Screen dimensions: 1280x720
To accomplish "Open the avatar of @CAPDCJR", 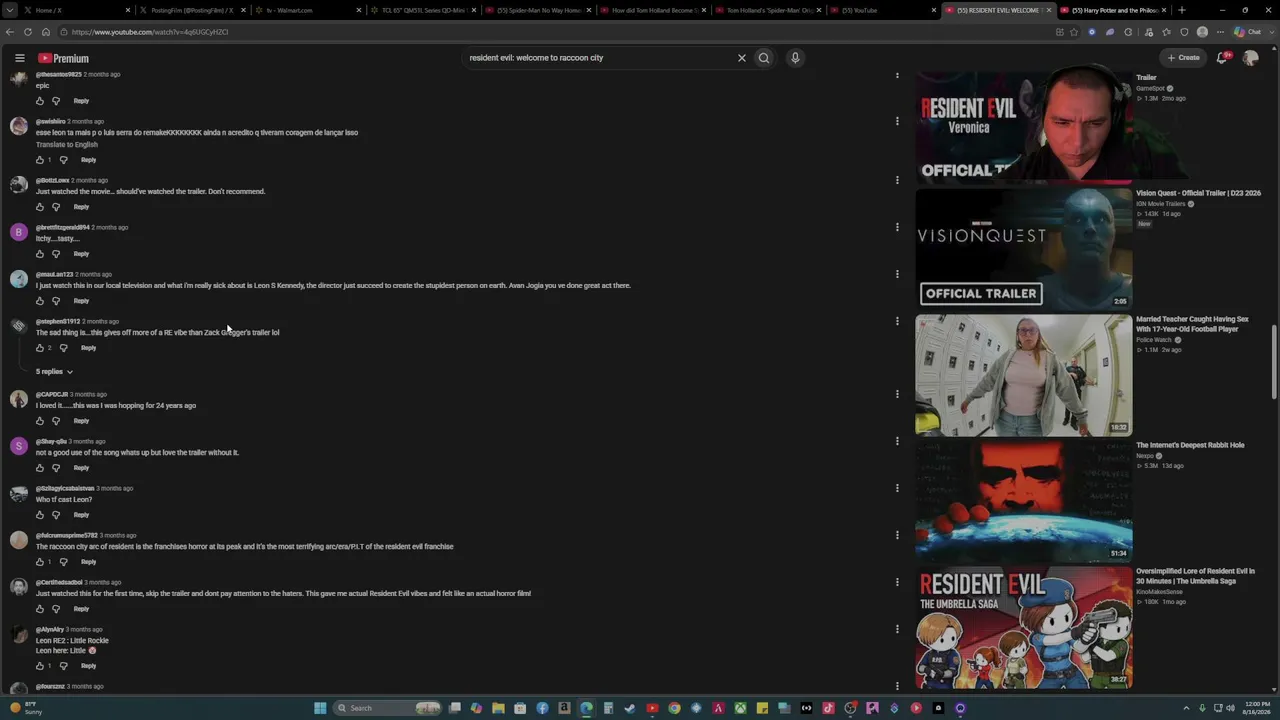I will (x=19, y=399).
